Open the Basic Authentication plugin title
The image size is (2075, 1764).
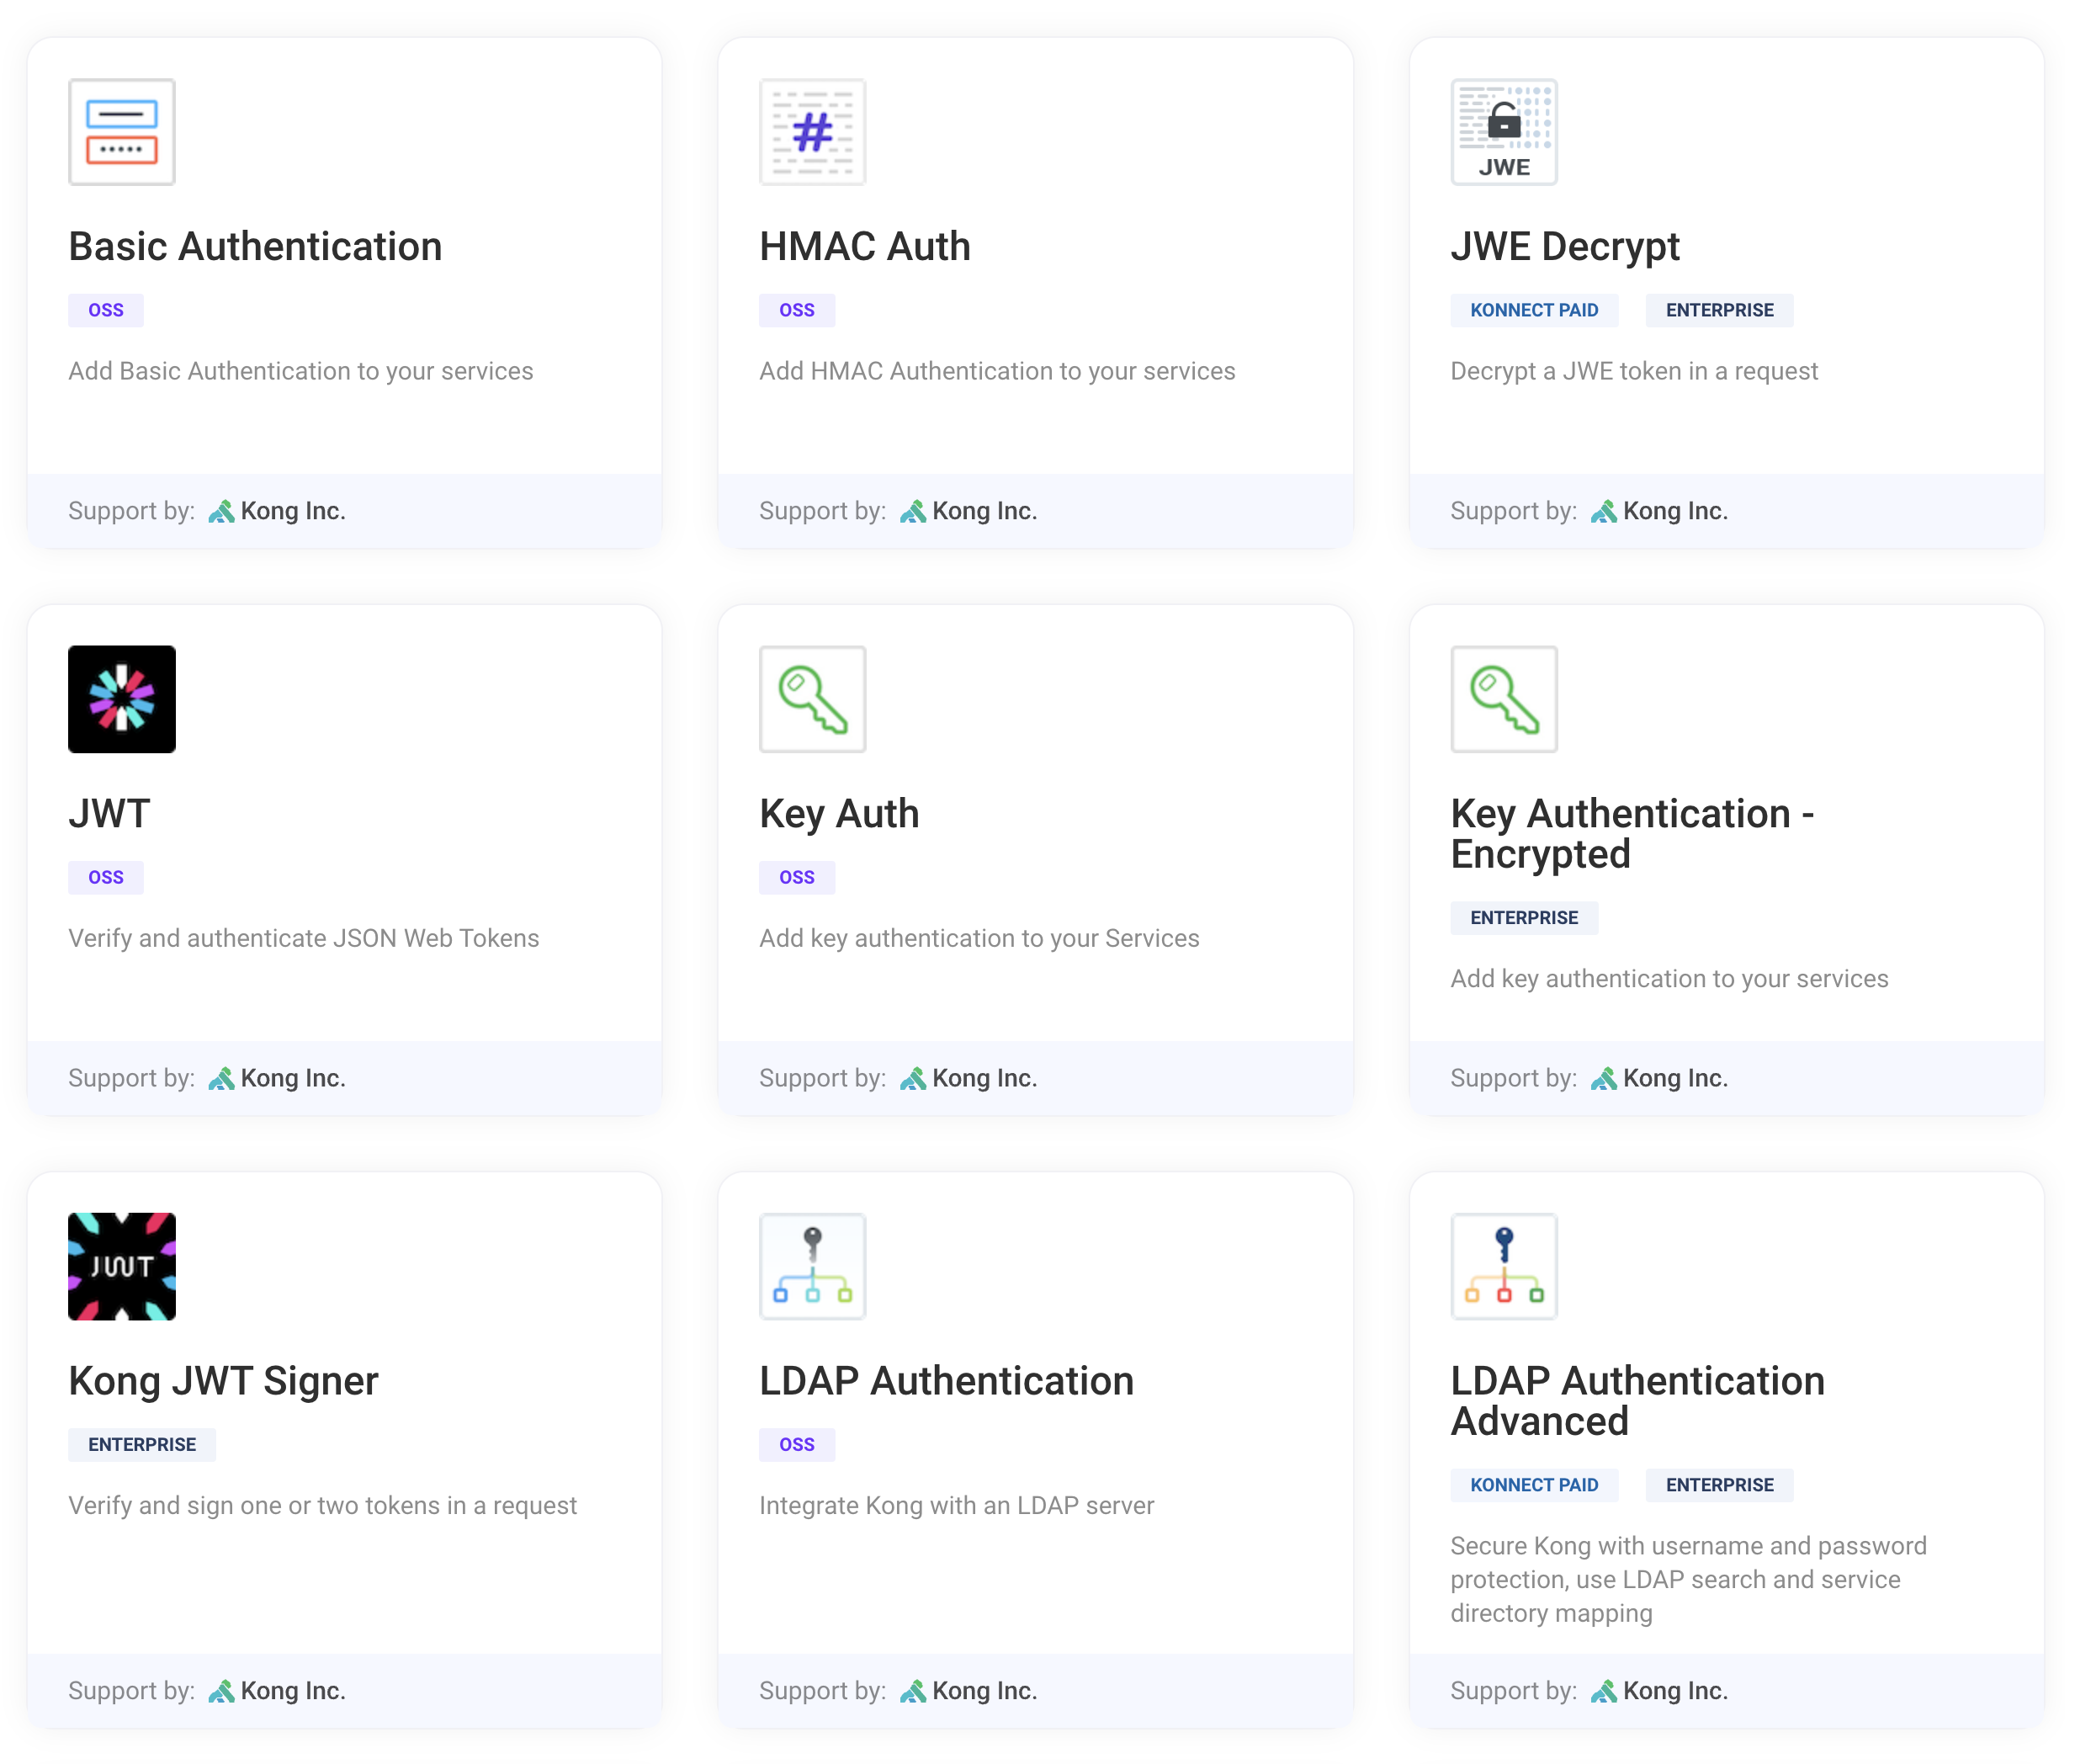[255, 246]
